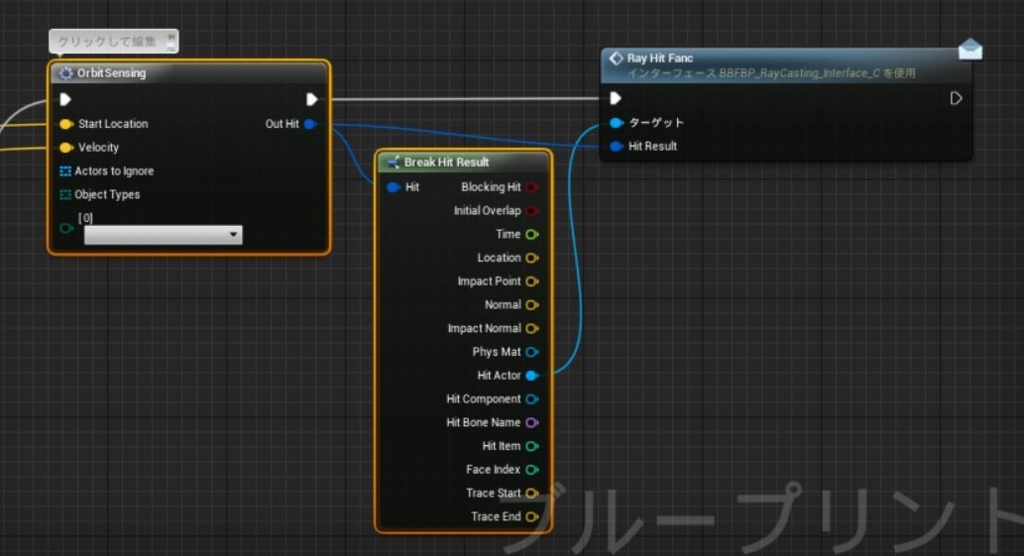Click the Hit Component output pin
This screenshot has width=1024, height=556.
pos(532,399)
